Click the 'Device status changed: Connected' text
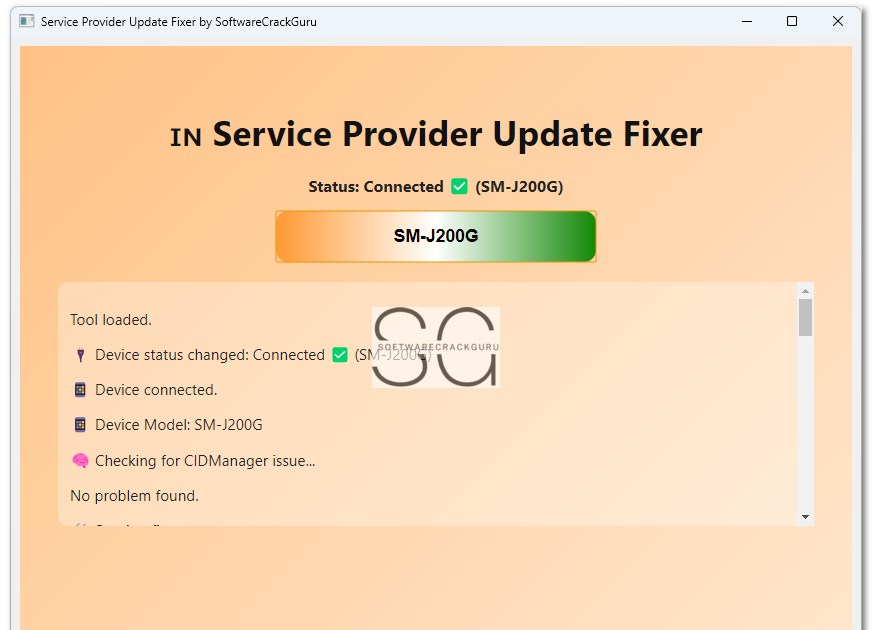The image size is (873, 630). click(210, 355)
